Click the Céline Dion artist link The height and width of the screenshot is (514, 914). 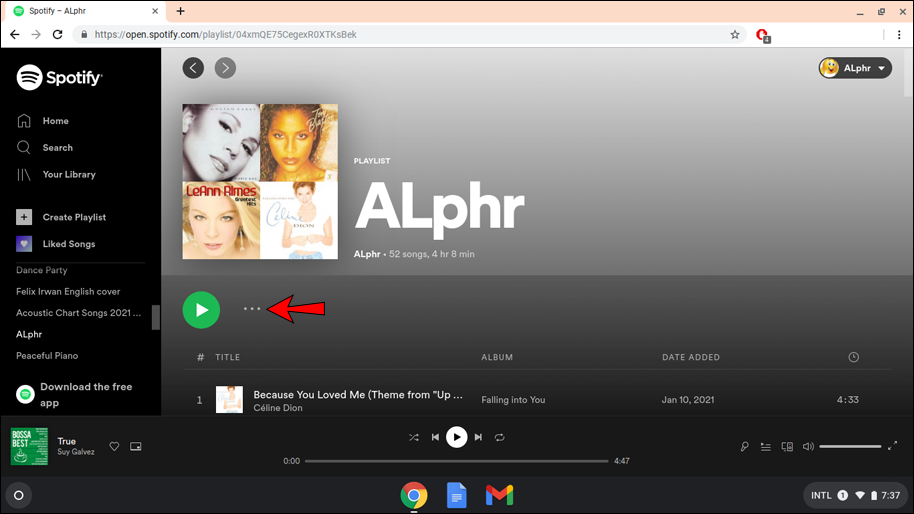coord(277,408)
